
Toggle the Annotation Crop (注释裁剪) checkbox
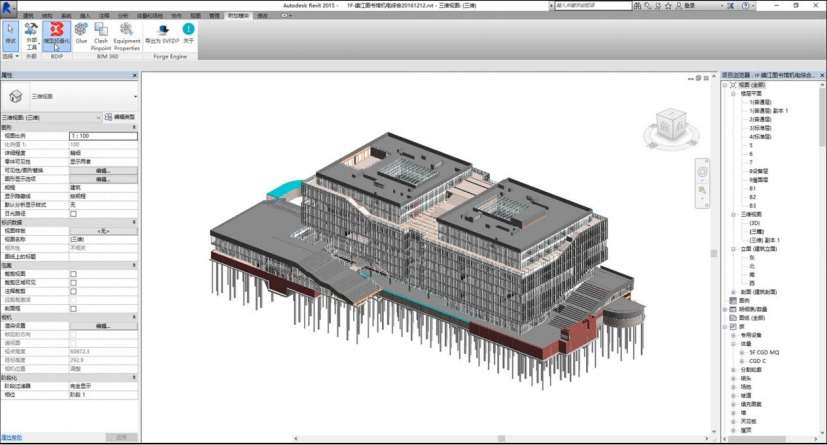tap(73, 292)
